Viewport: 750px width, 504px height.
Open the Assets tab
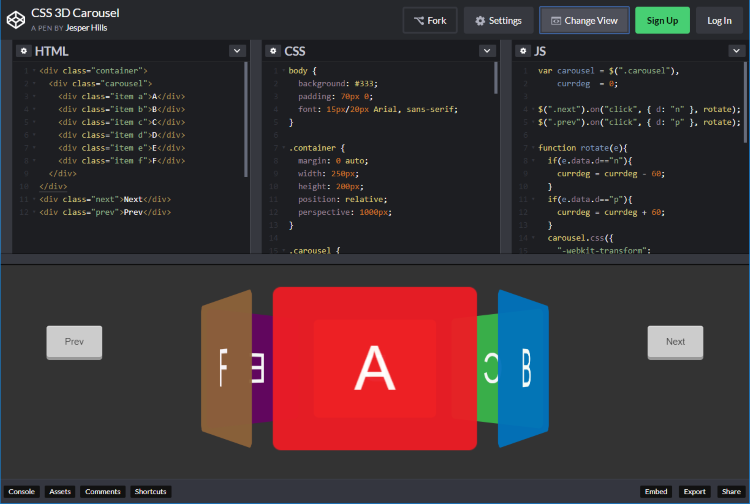[60, 492]
